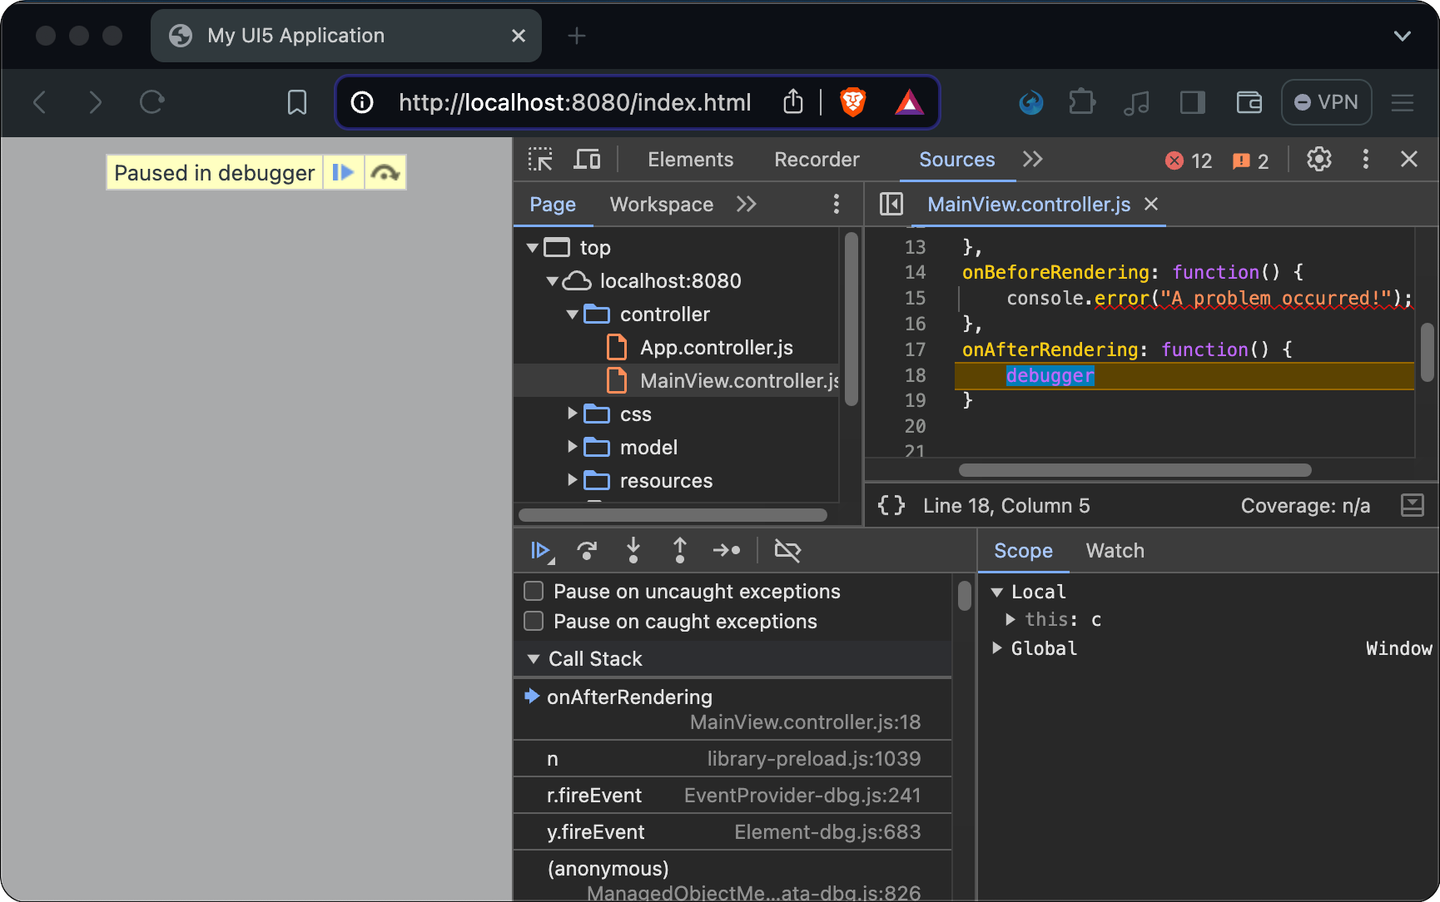Show more navigator tabs chevron

coord(746,204)
